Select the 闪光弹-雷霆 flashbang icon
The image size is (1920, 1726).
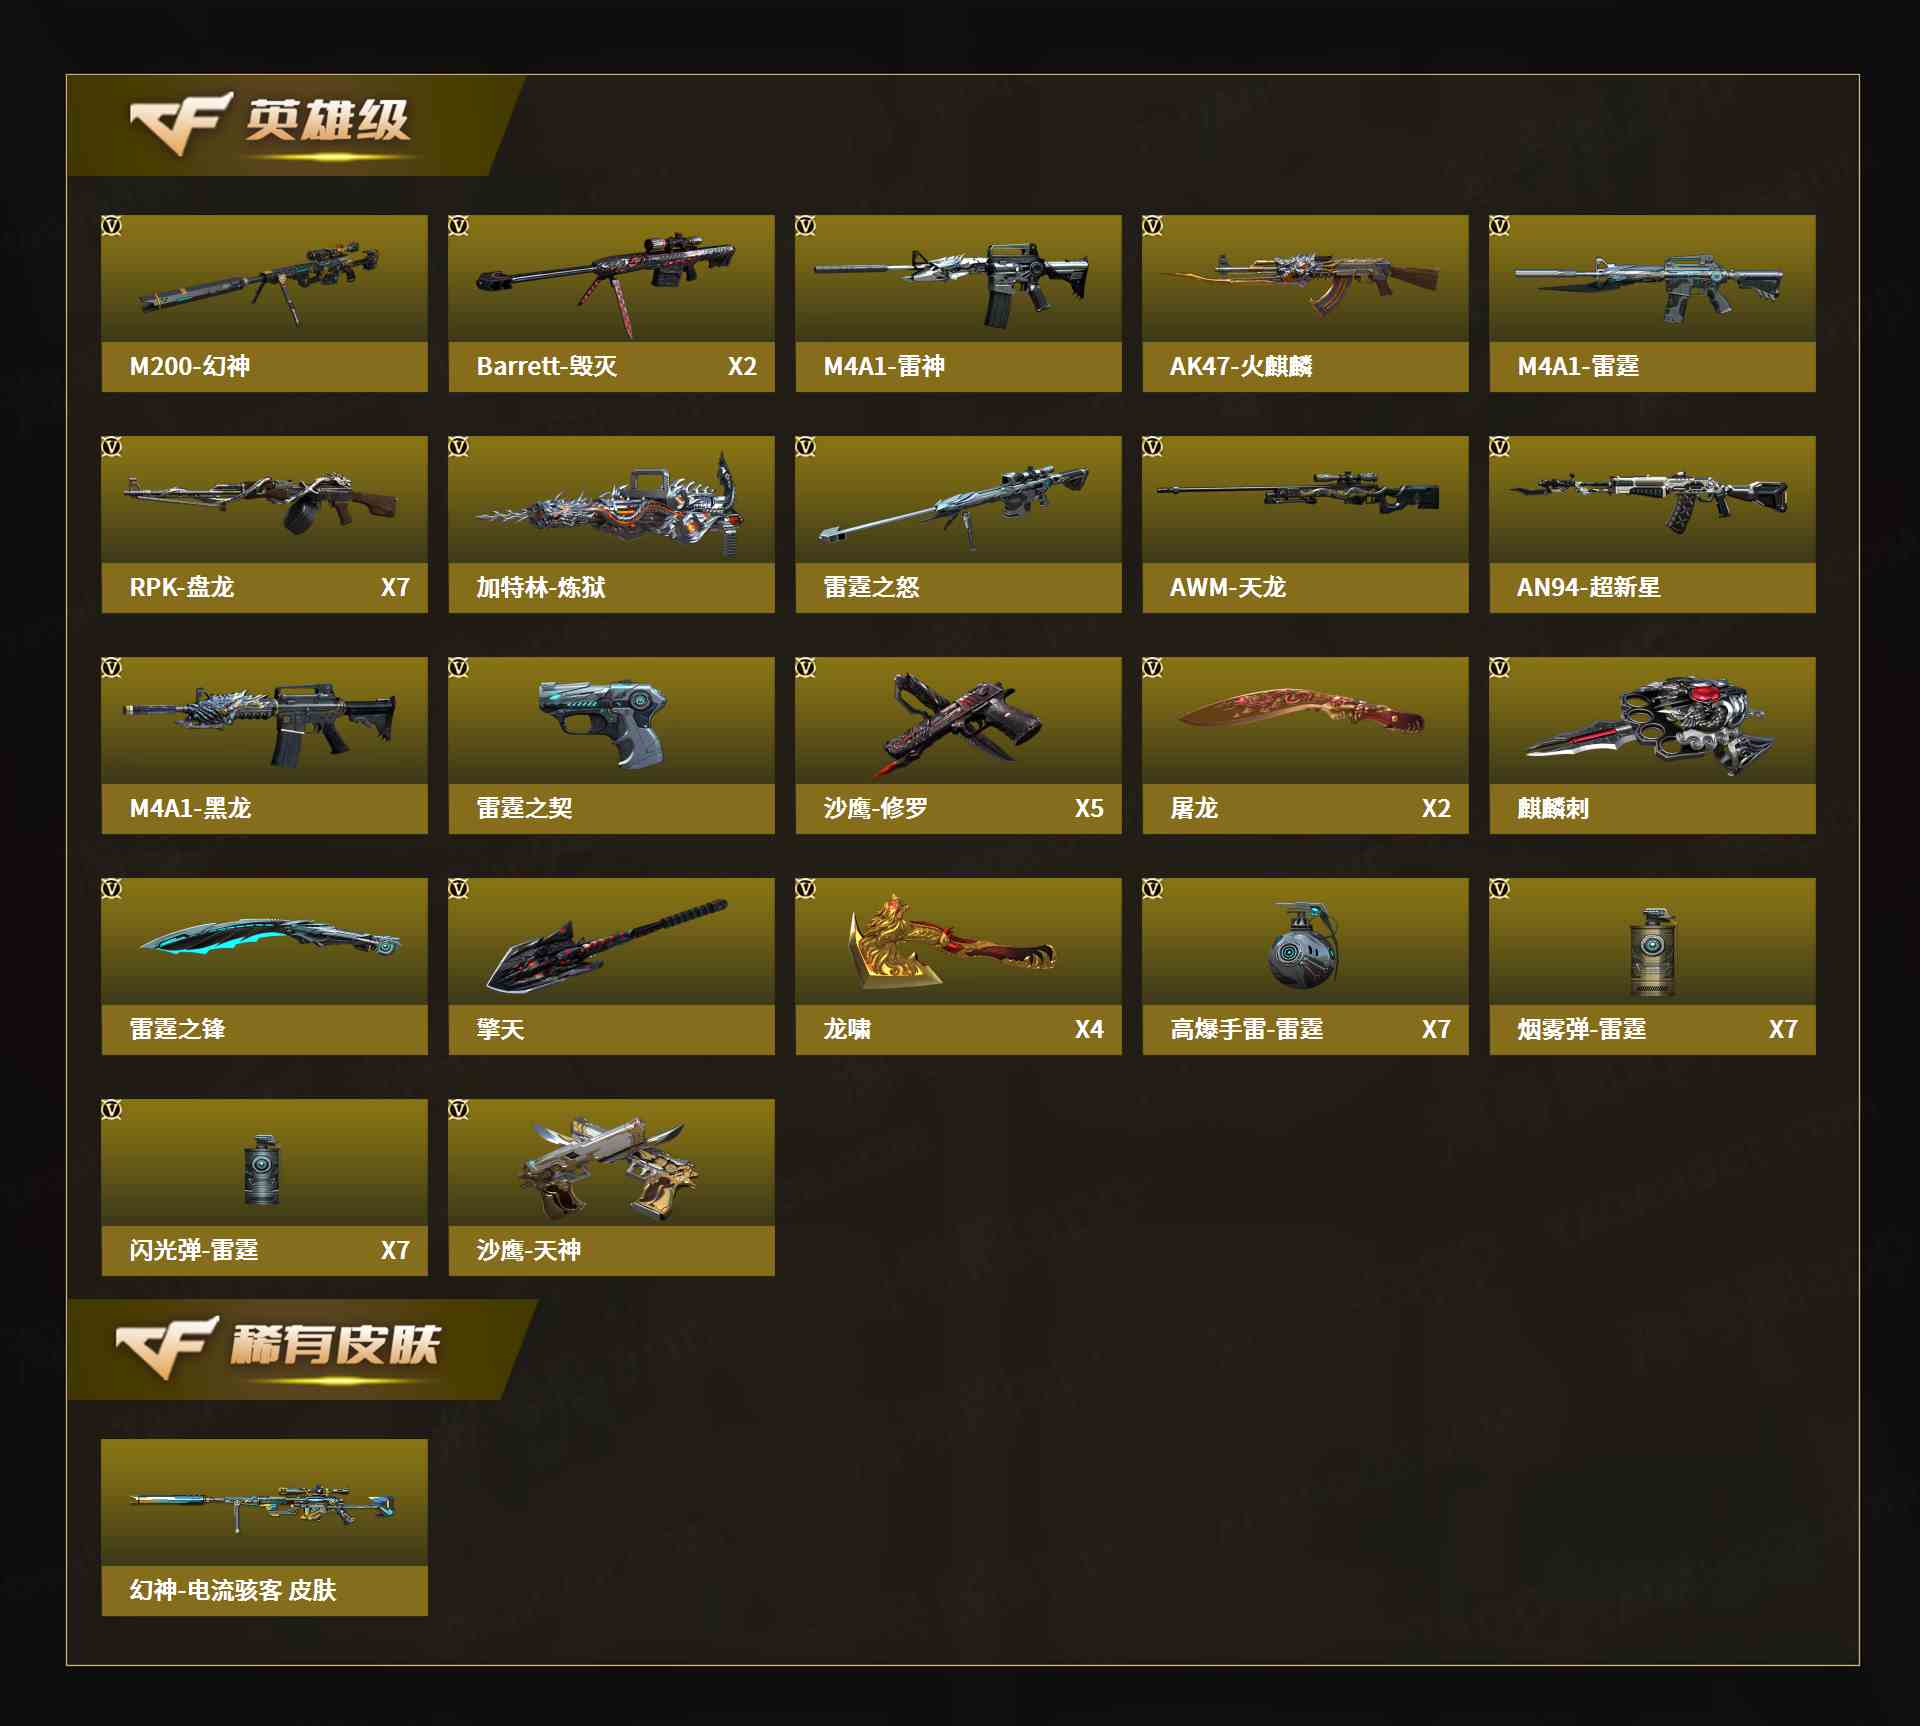(x=262, y=1169)
